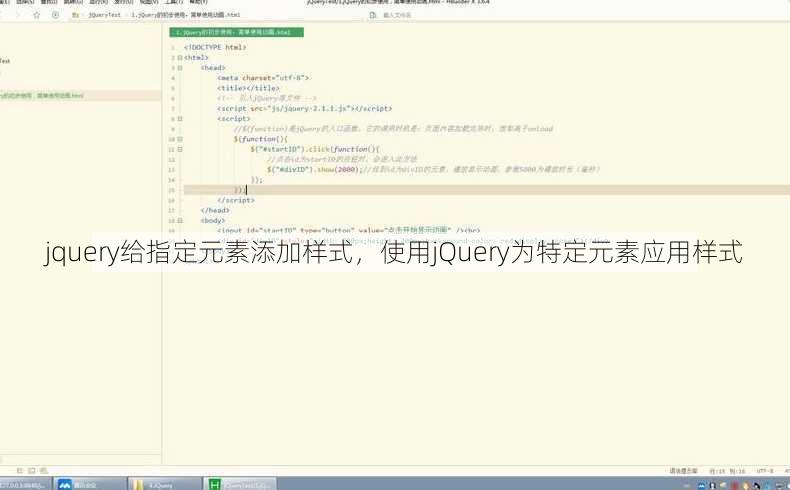Viewport: 790px width, 490px height.
Task: Click the blue meeting icon in system tray
Action: tap(701, 485)
